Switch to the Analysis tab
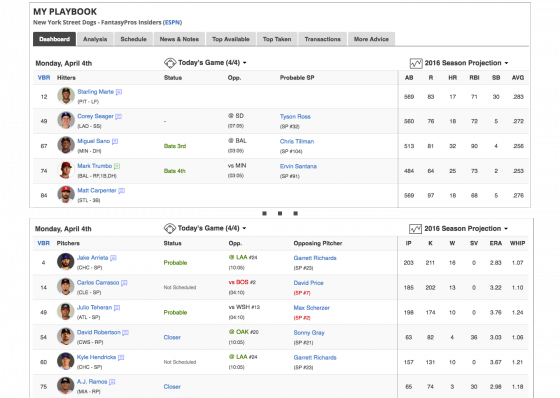The image size is (560, 398). click(95, 39)
